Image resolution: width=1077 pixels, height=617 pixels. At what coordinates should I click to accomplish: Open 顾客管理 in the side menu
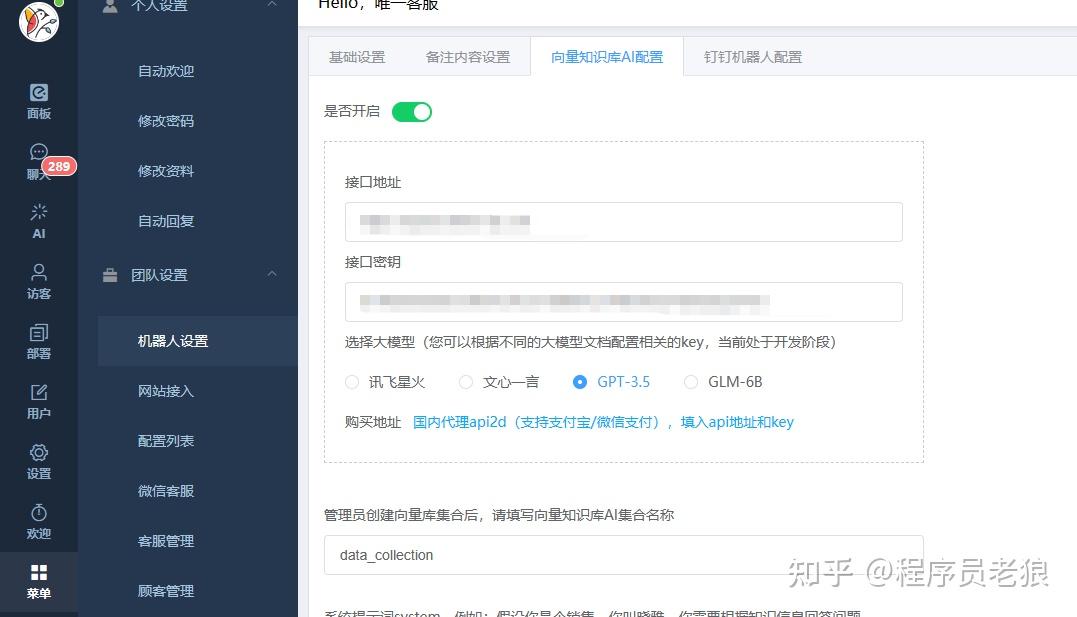tap(166, 592)
